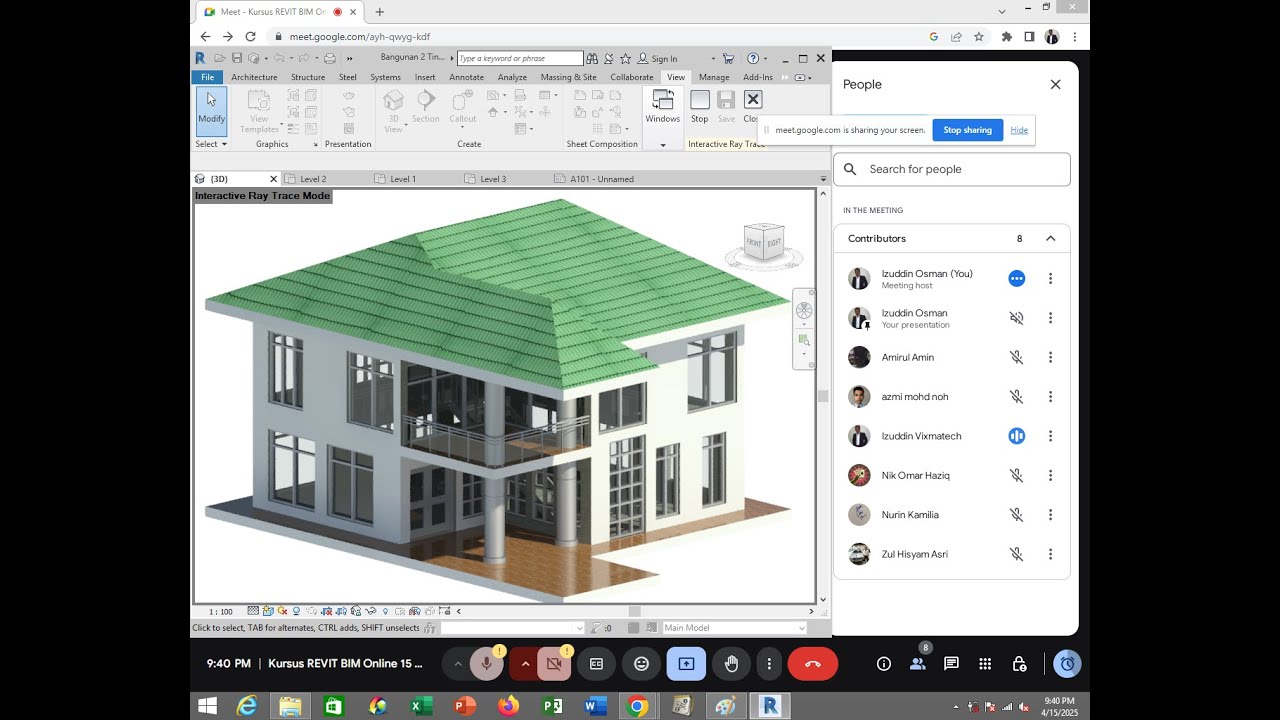Send a reaction emoji in Meet
Image resolution: width=1280 pixels, height=720 pixels.
click(x=641, y=663)
